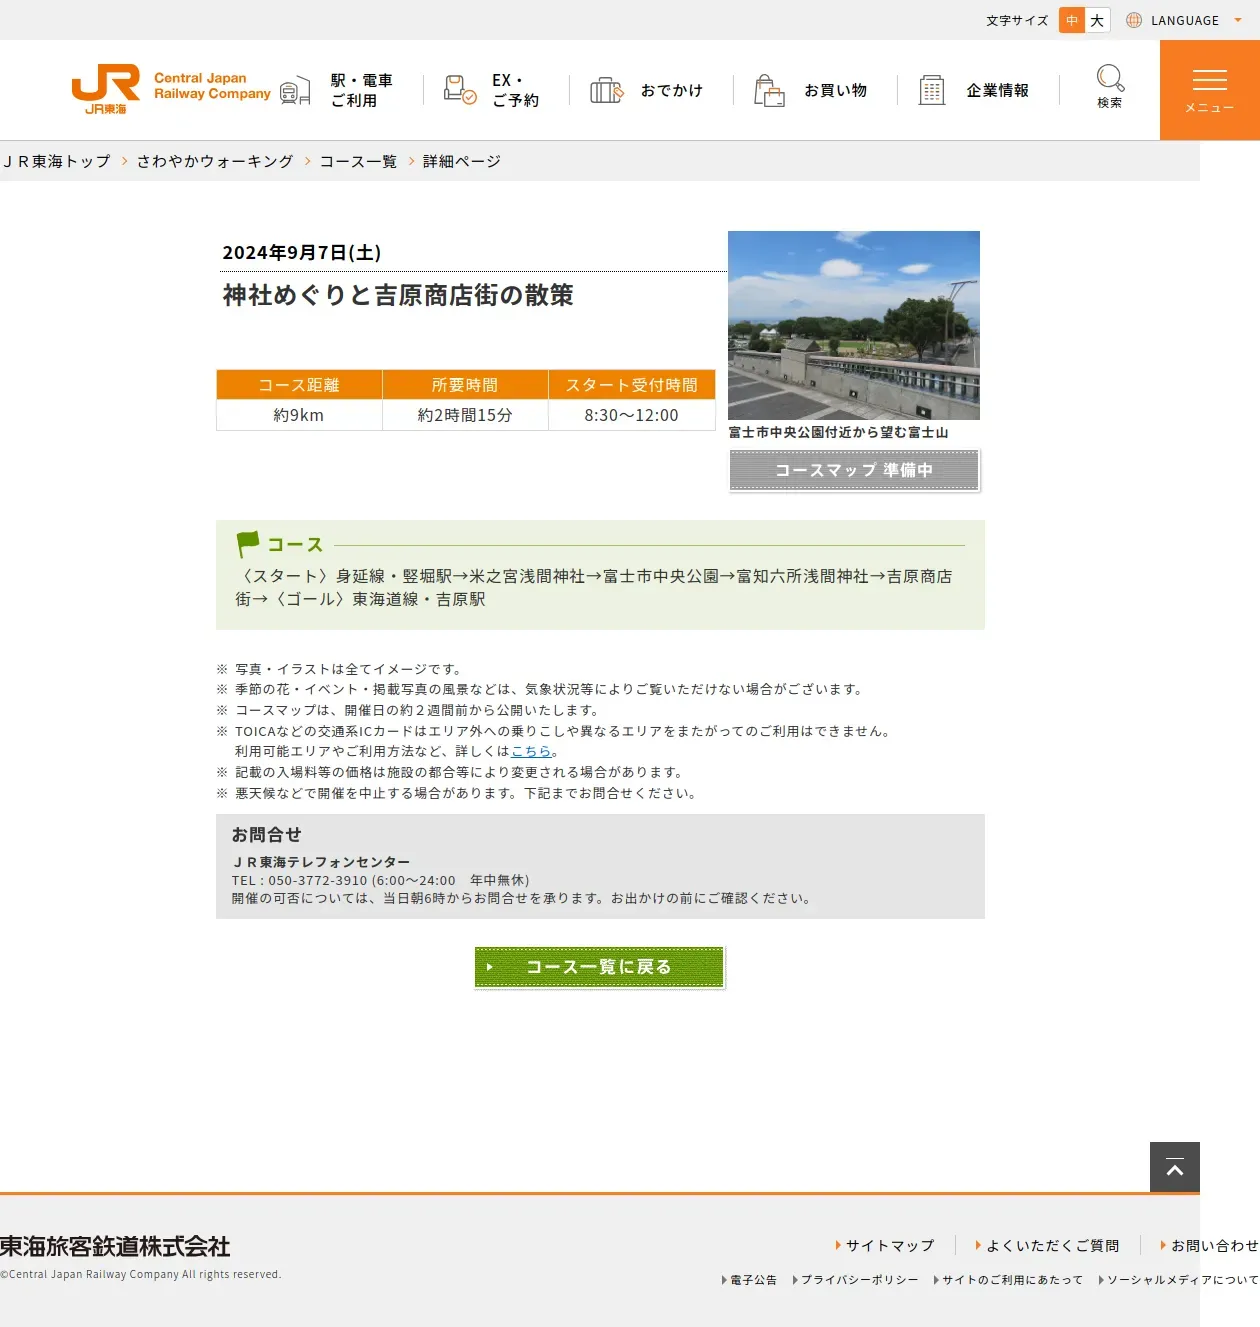1260x1327 pixels.
Task: Open the おでかけ menu item
Action: (672, 90)
